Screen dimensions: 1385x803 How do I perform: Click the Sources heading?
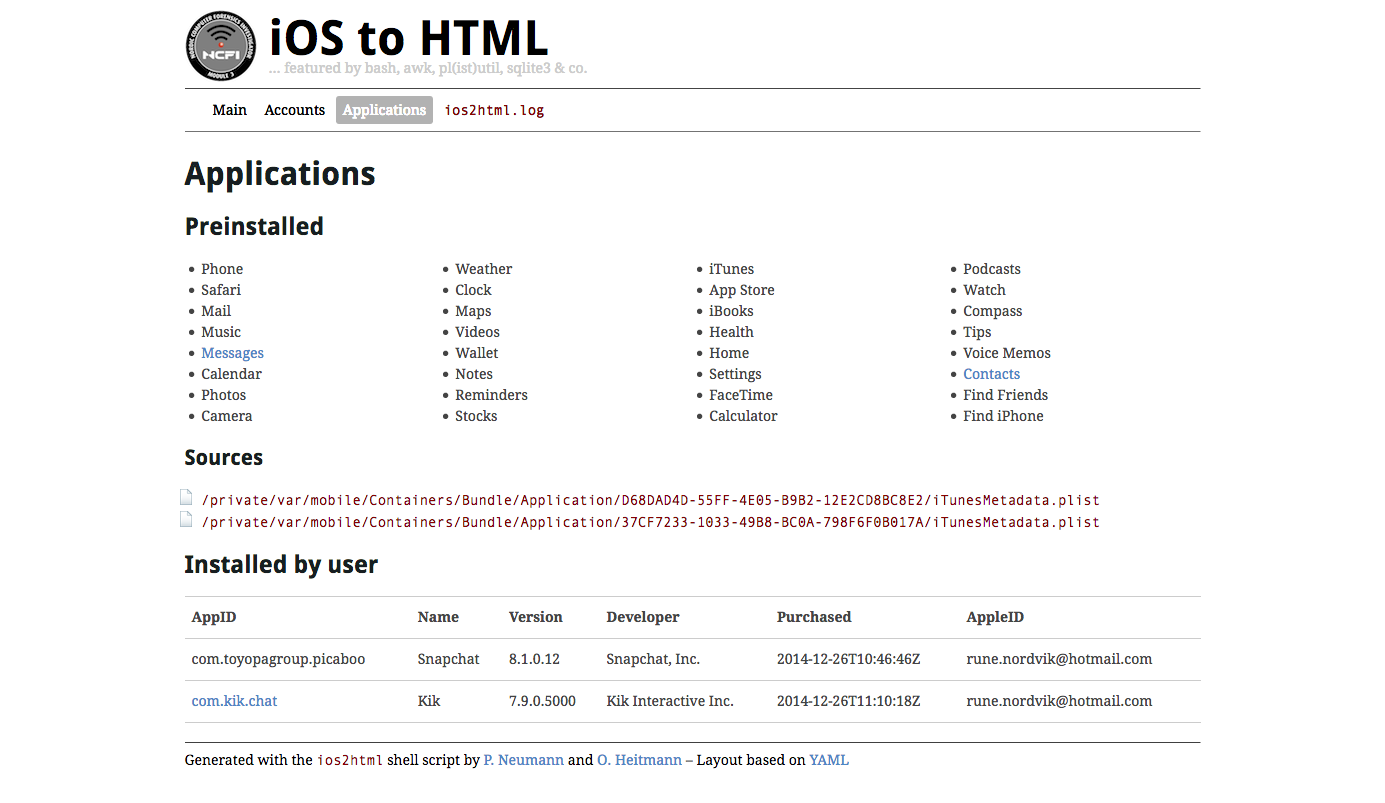(224, 458)
